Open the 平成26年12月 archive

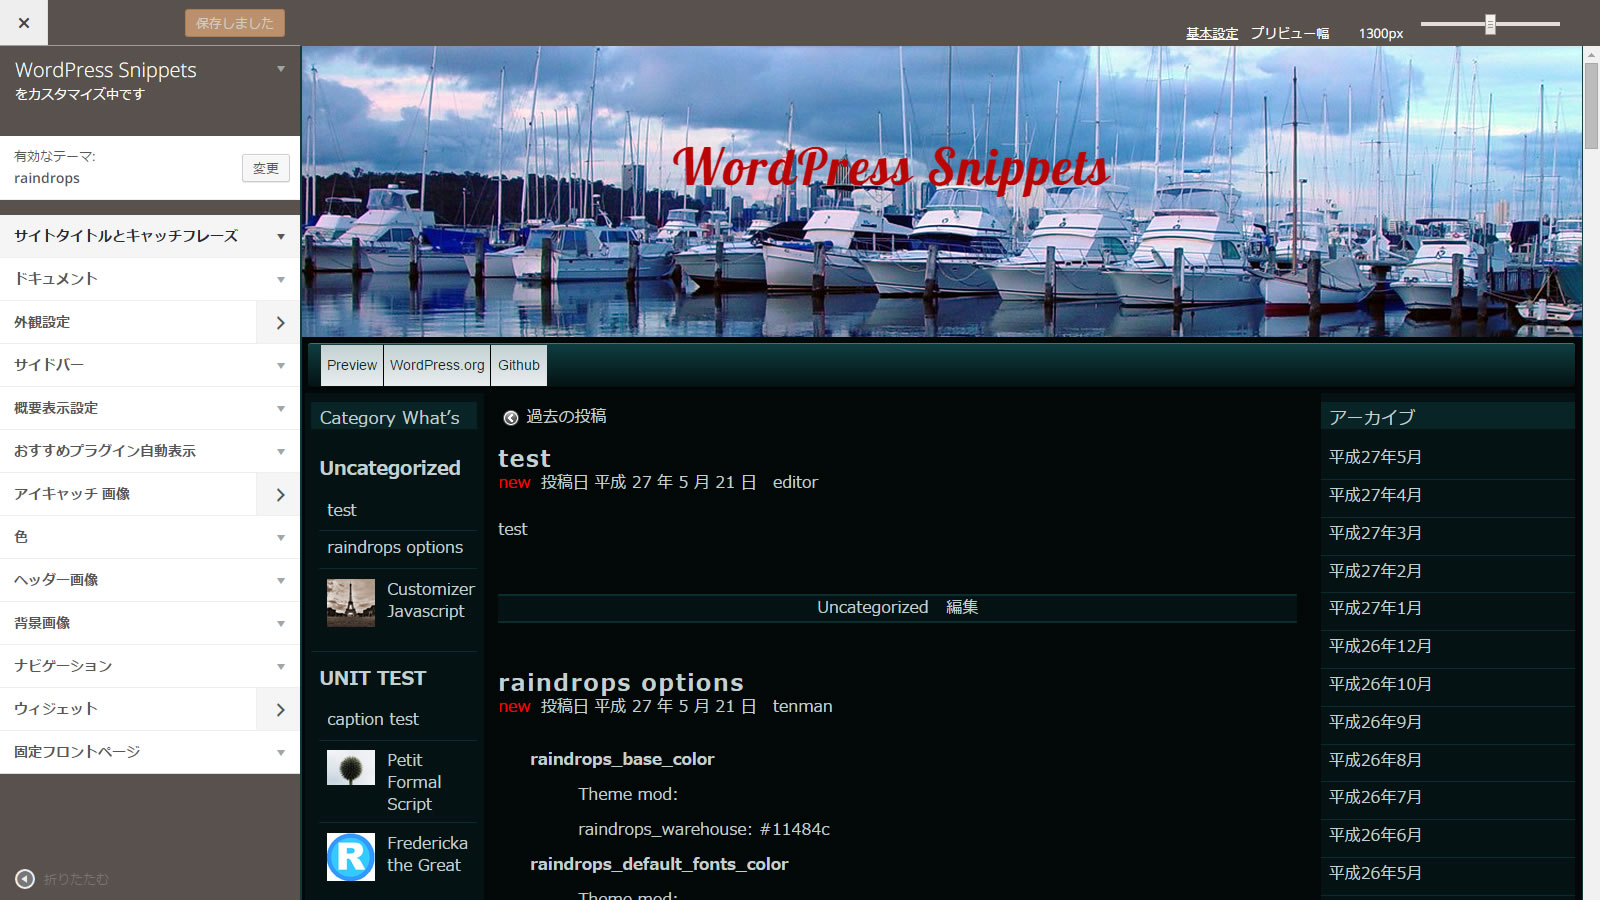pyautogui.click(x=1380, y=646)
